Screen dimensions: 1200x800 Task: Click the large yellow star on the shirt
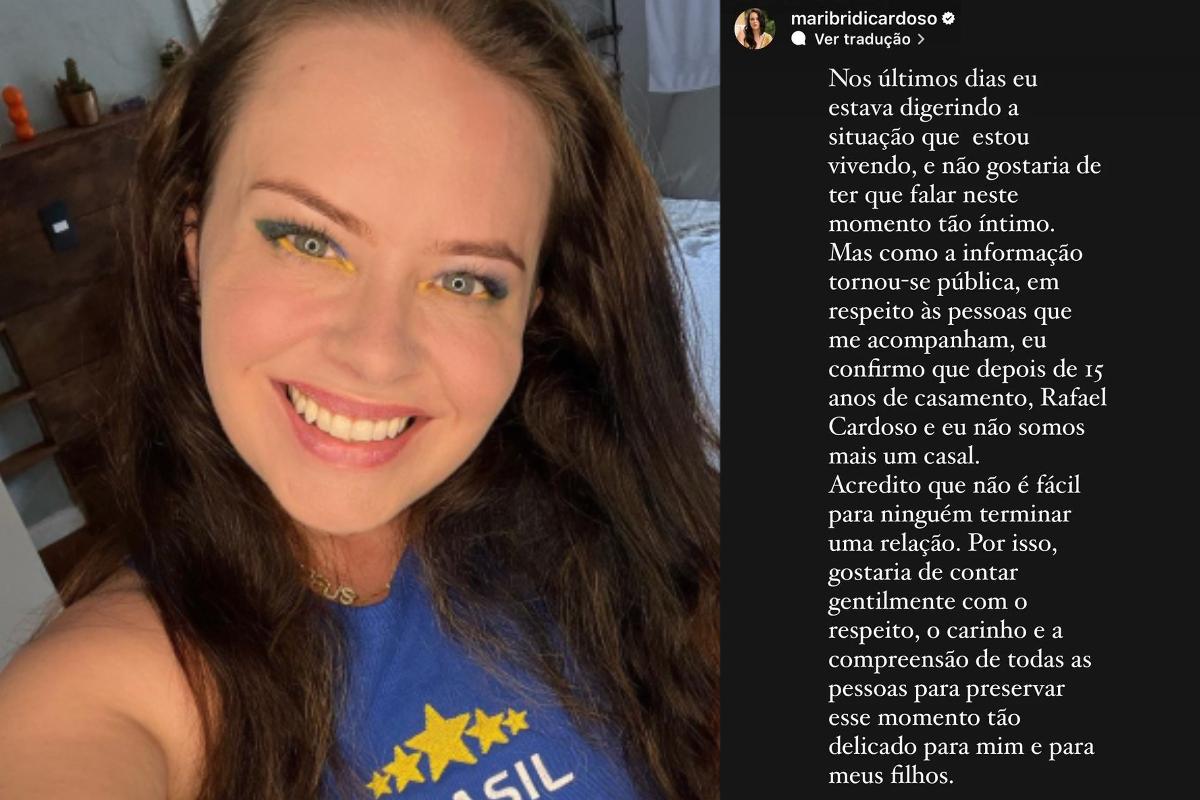(x=442, y=741)
